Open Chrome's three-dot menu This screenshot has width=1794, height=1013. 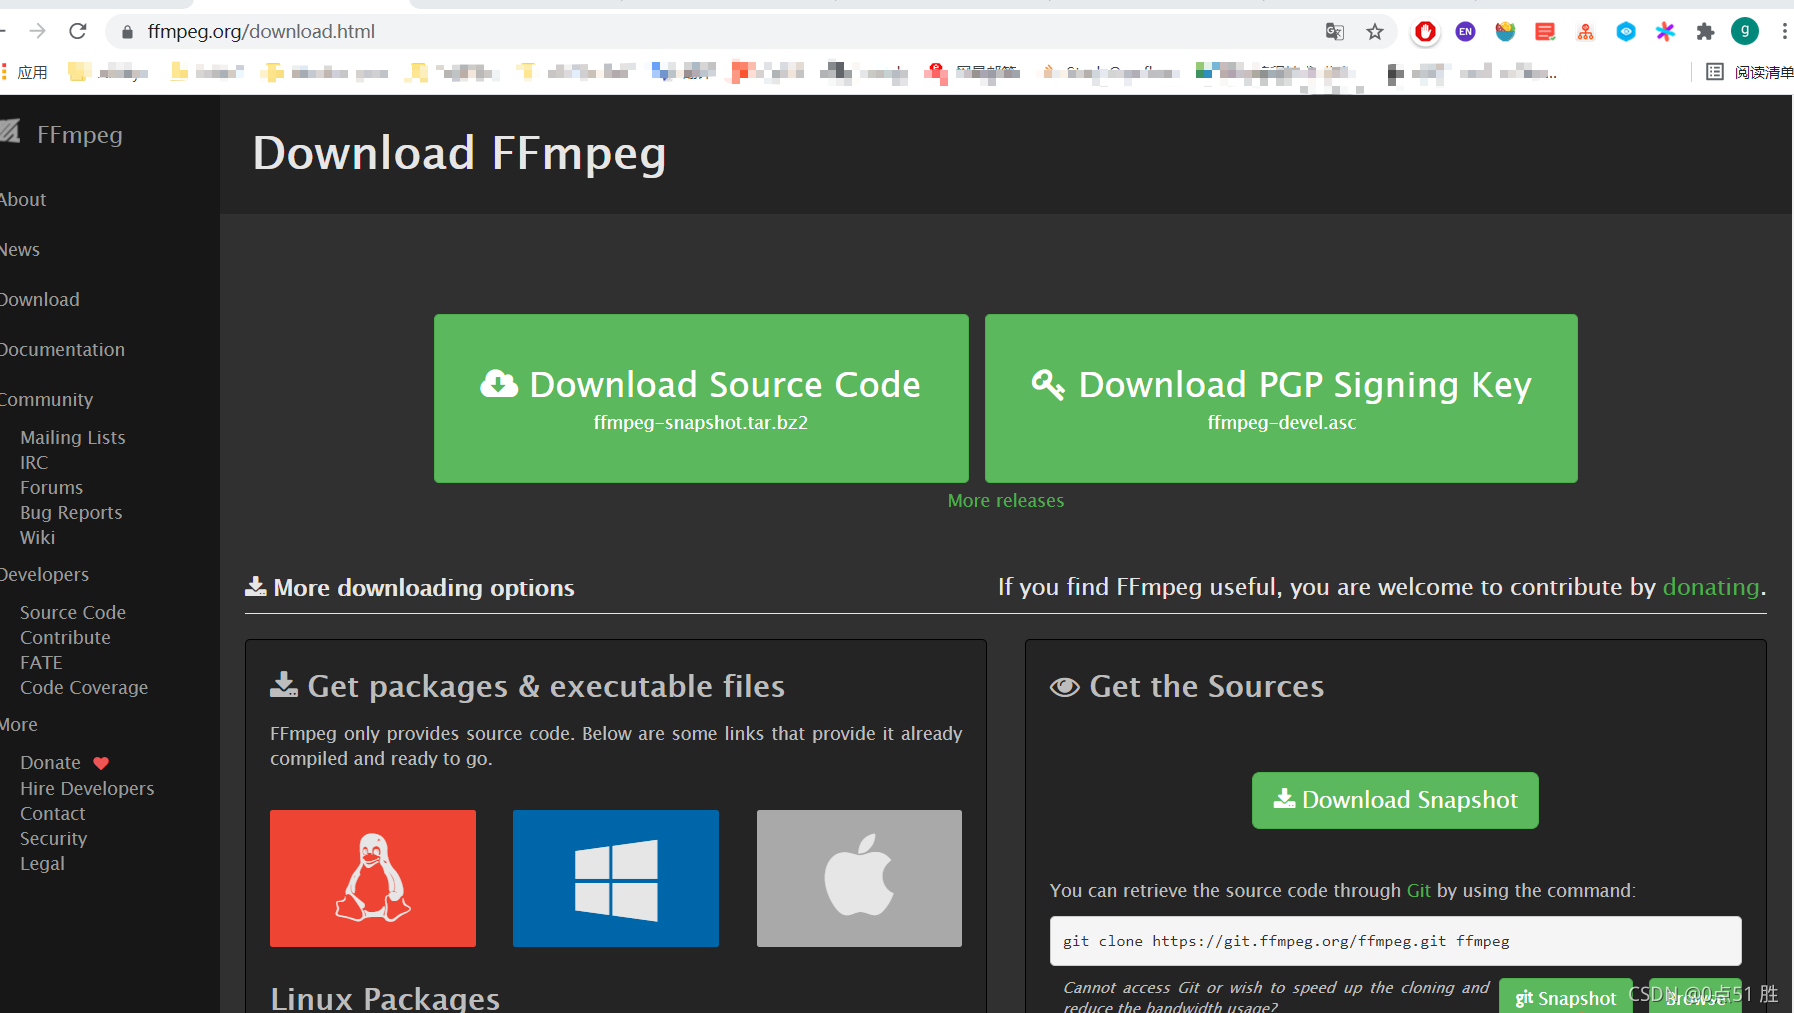(x=1784, y=32)
